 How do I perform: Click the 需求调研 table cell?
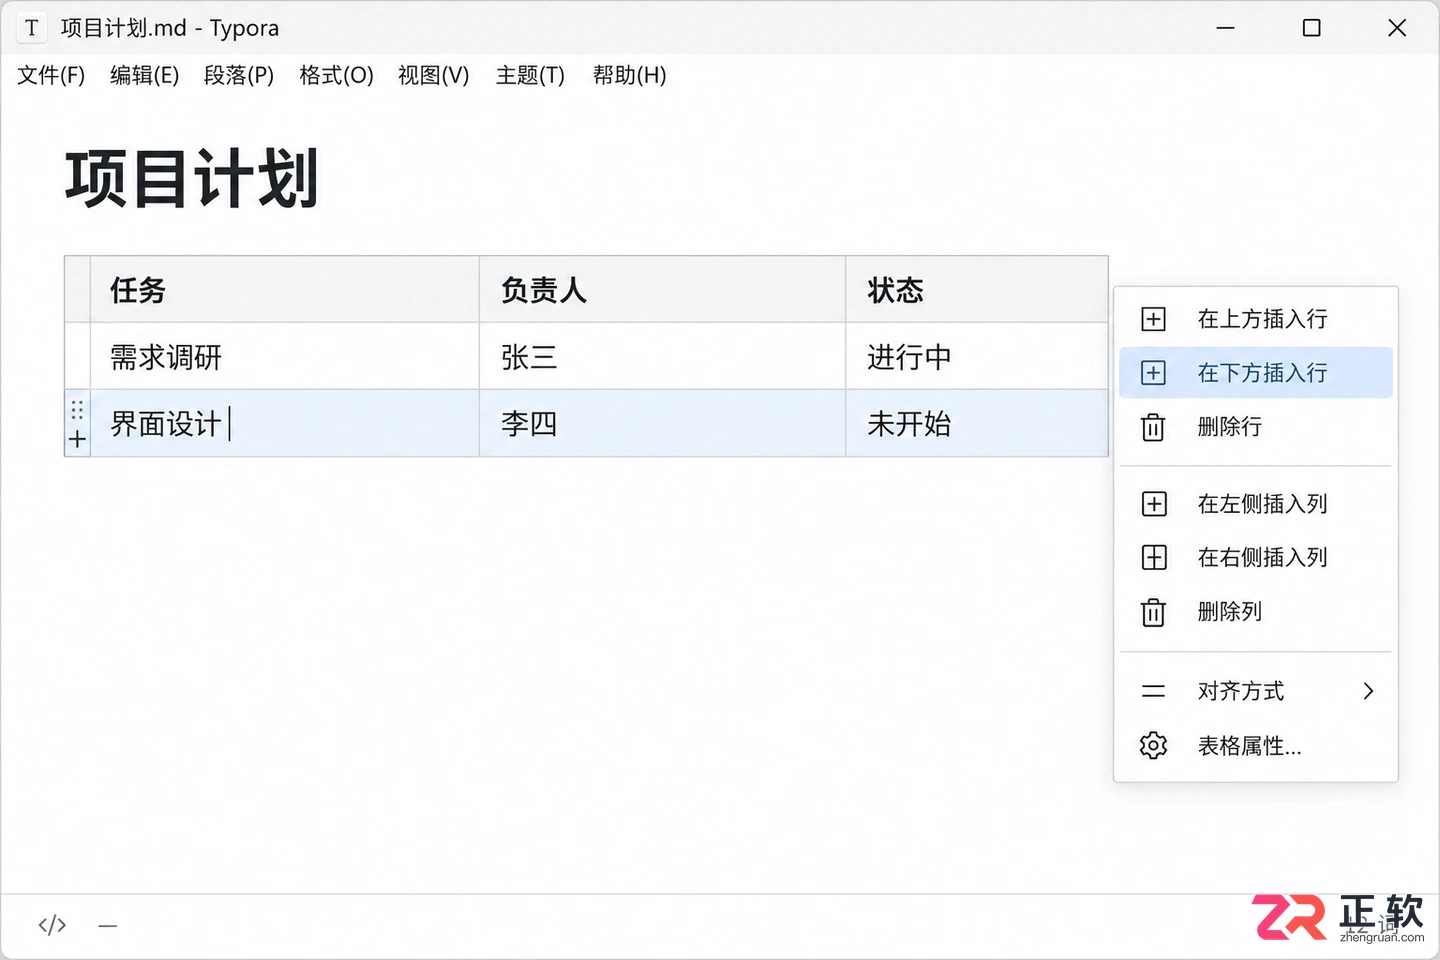point(285,356)
